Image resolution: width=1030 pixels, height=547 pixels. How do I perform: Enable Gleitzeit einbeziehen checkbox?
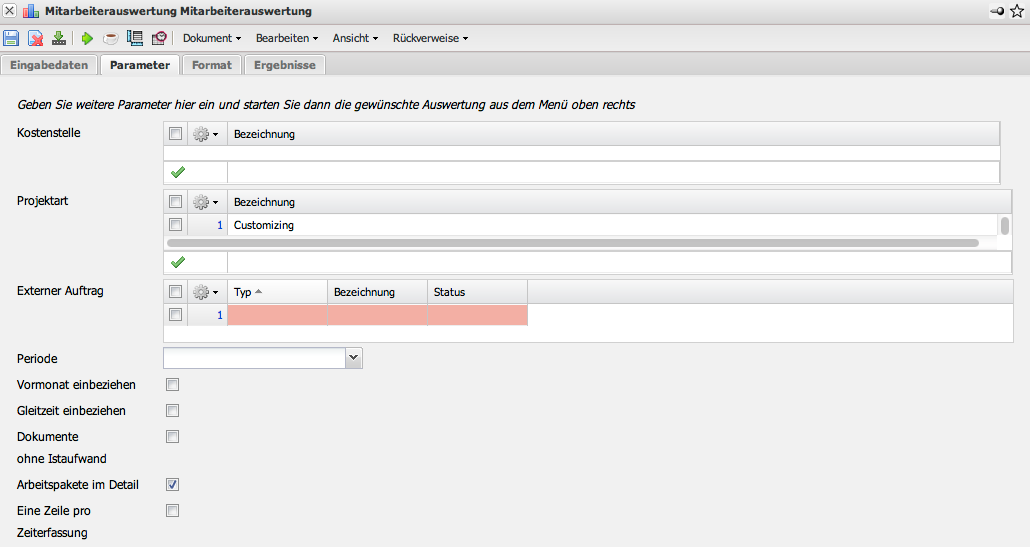coord(172,410)
